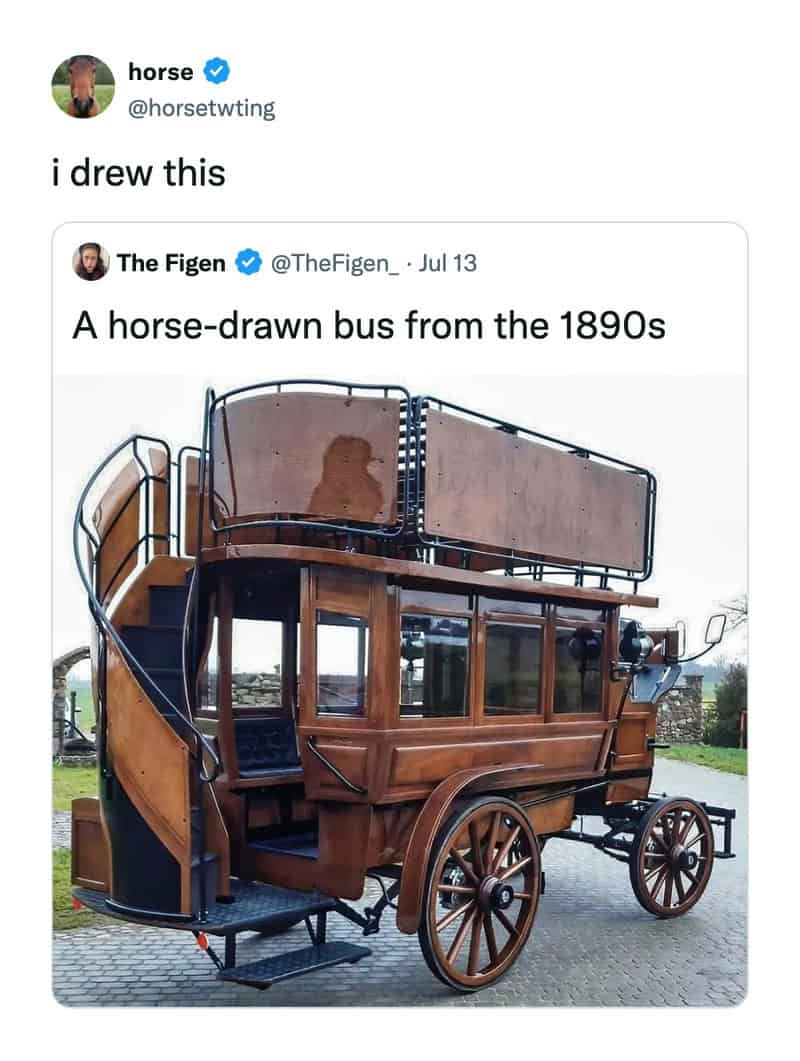
Task: Open the @TheFigen_ handle
Action: tap(335, 263)
